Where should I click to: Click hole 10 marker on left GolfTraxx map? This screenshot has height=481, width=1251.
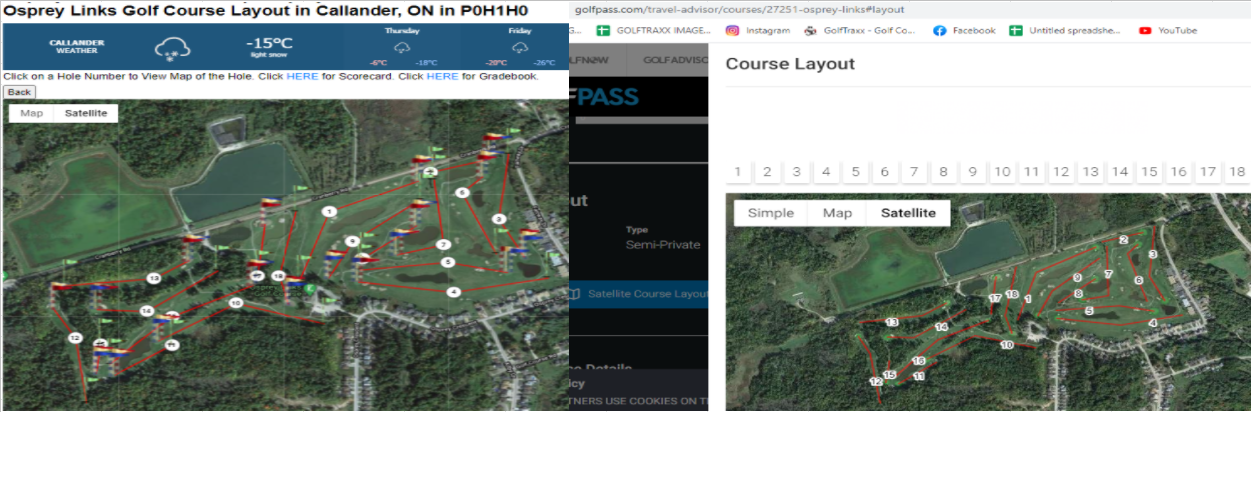236,302
